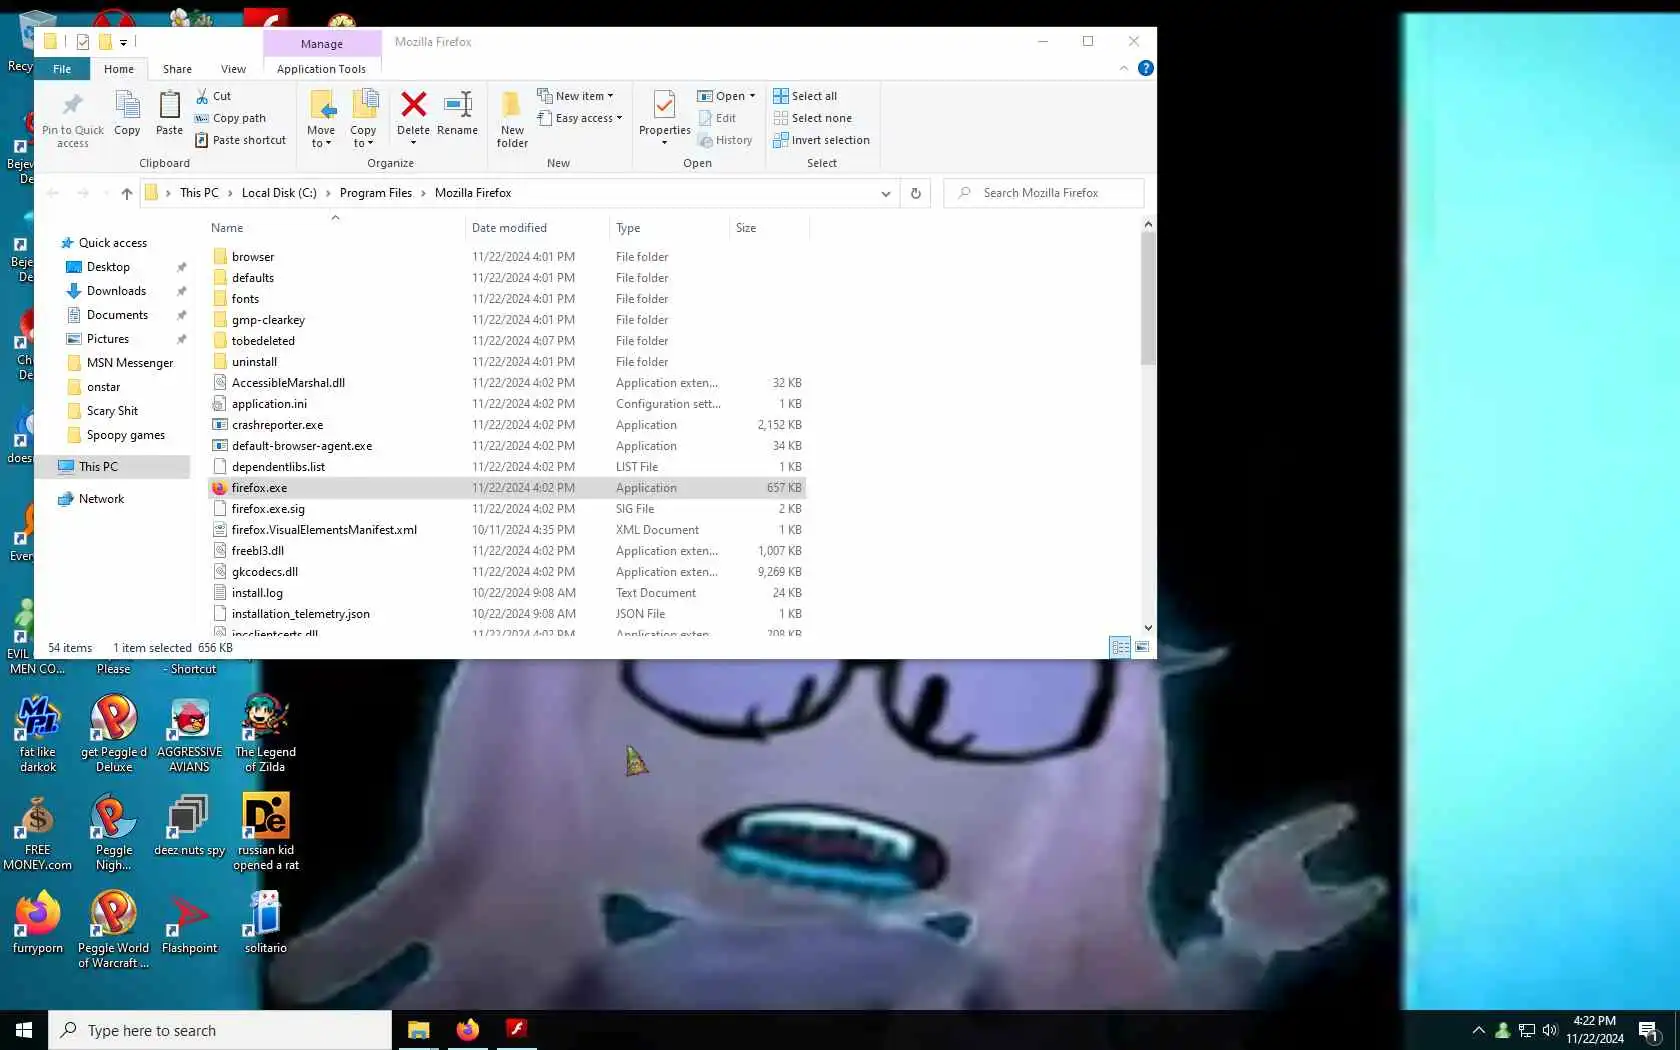
Task: Sort by the Type column header
Action: (x=669, y=228)
